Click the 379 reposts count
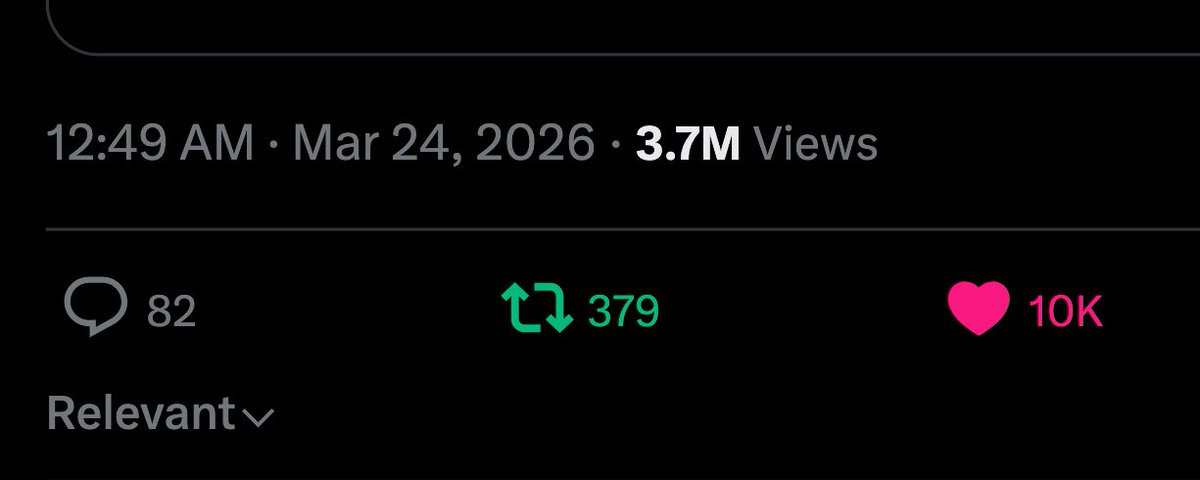The height and width of the screenshot is (480, 1200). tap(624, 312)
